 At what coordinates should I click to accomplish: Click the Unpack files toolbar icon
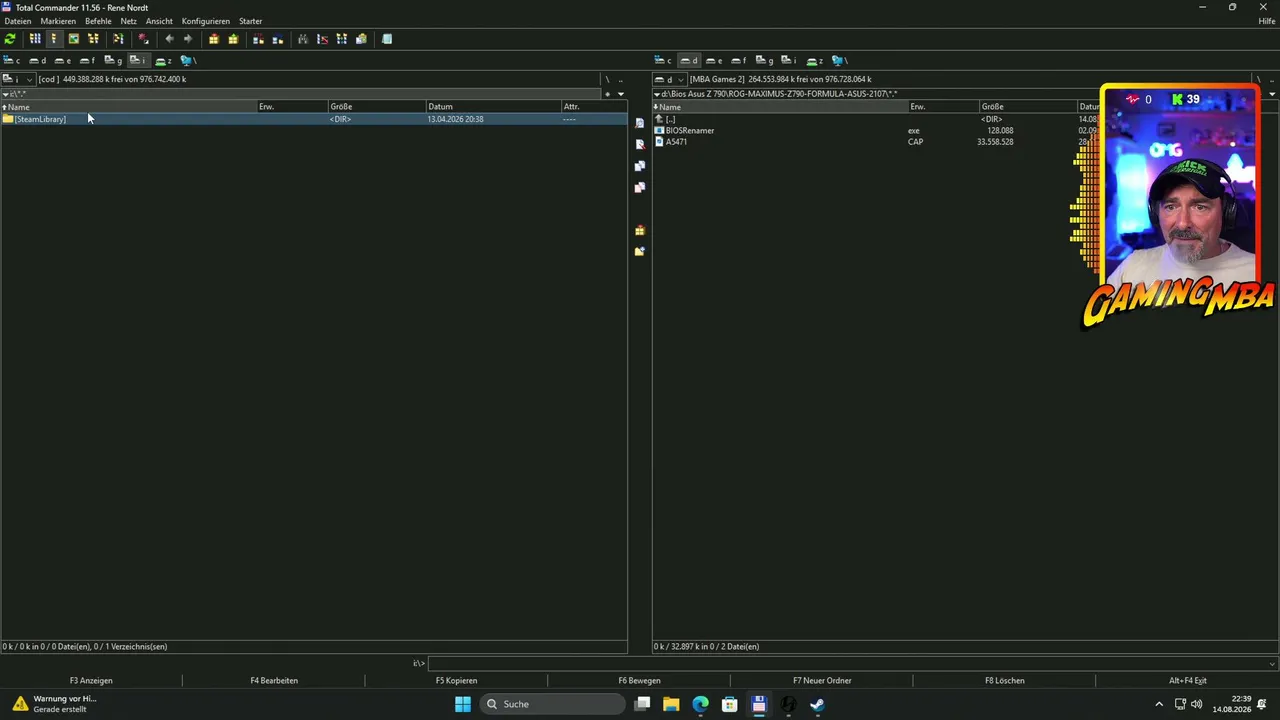point(233,39)
